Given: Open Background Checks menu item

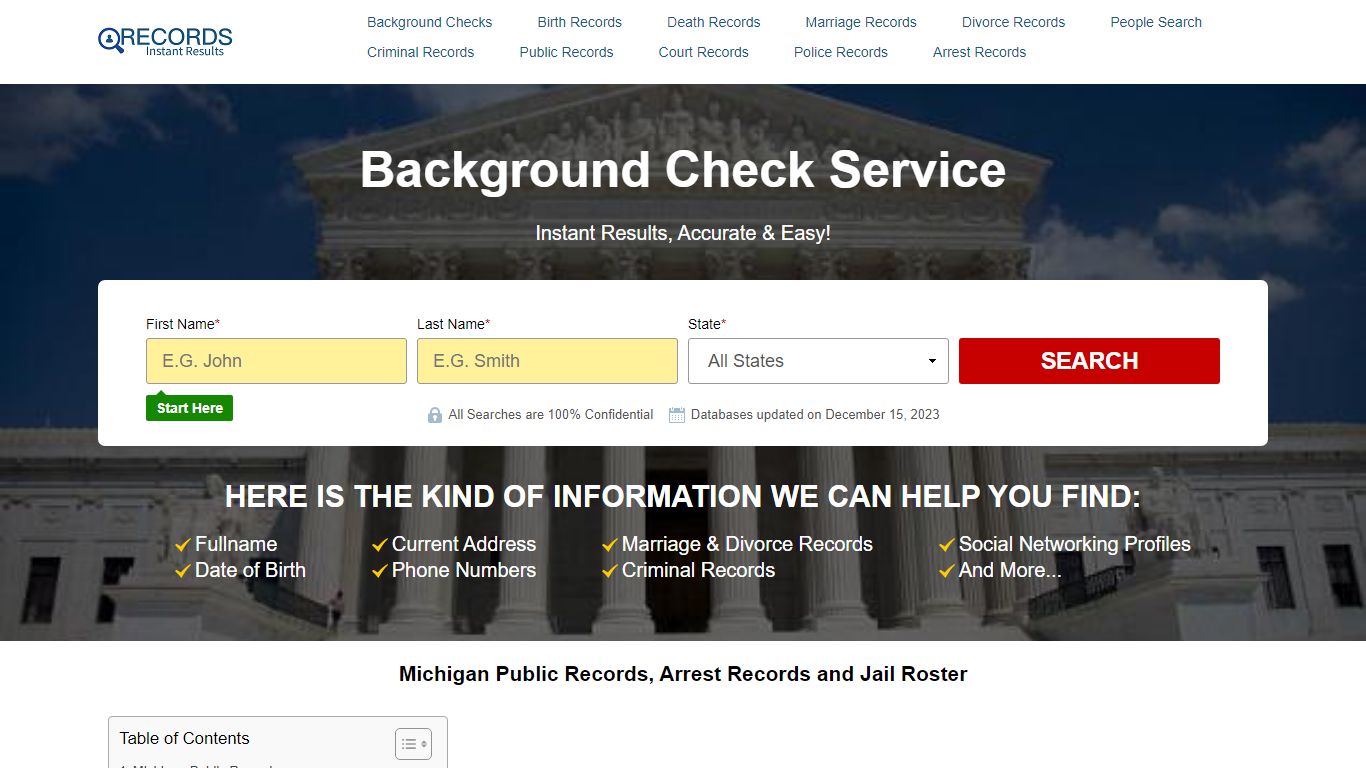Looking at the screenshot, I should point(429,22).
